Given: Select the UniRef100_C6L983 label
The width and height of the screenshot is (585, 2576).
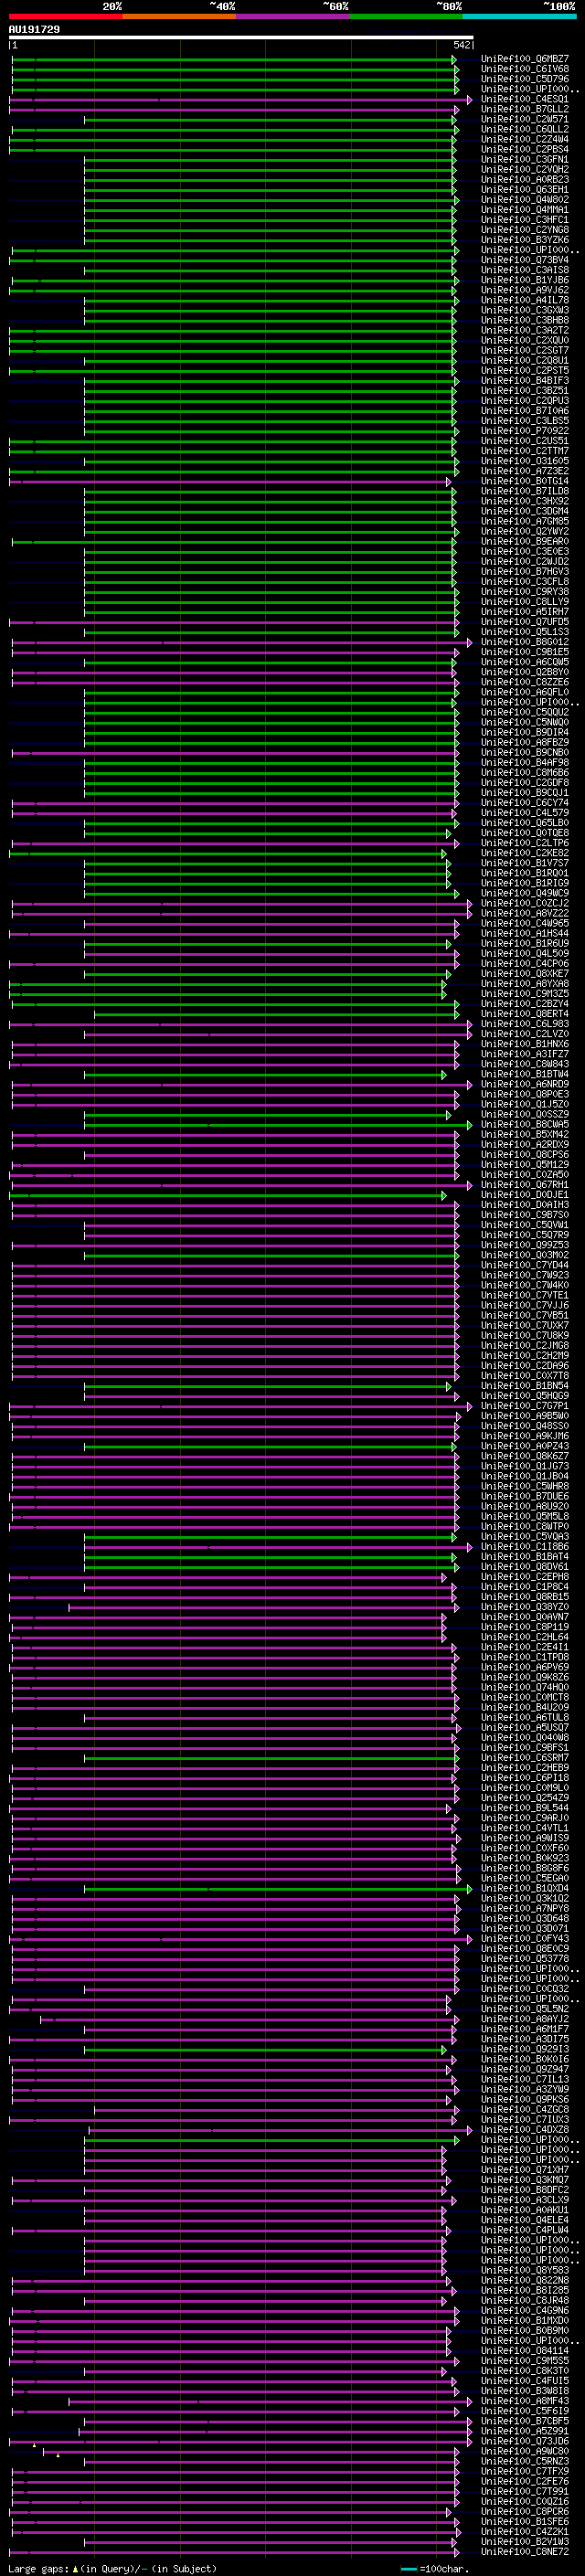Looking at the screenshot, I should (x=525, y=1025).
